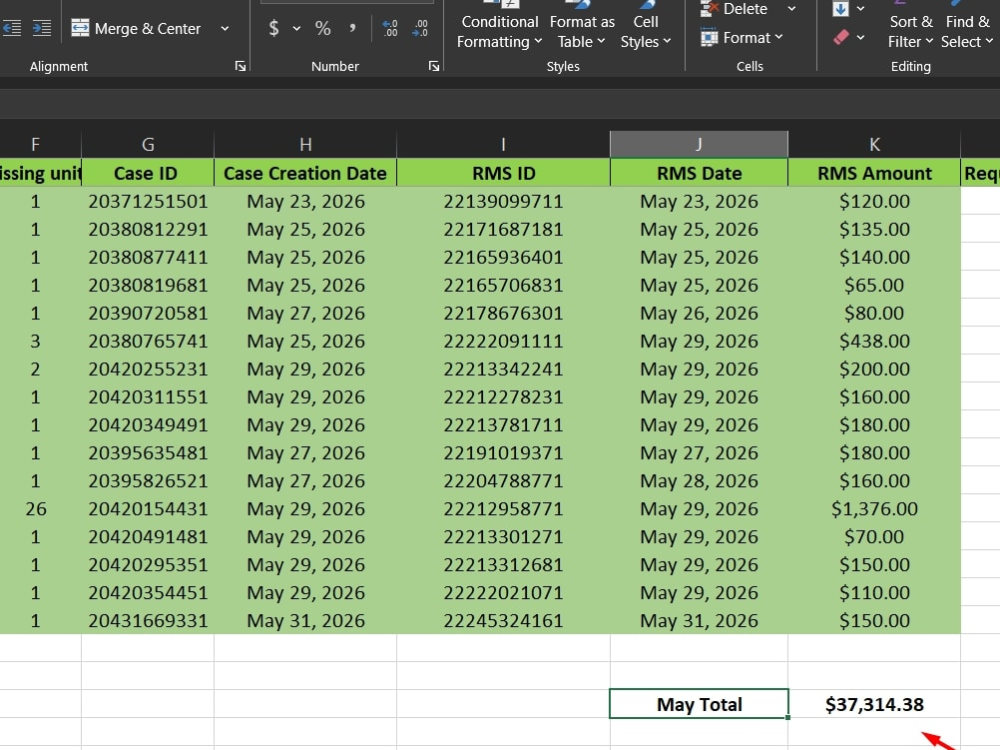Select the May Total label cell

(x=699, y=704)
